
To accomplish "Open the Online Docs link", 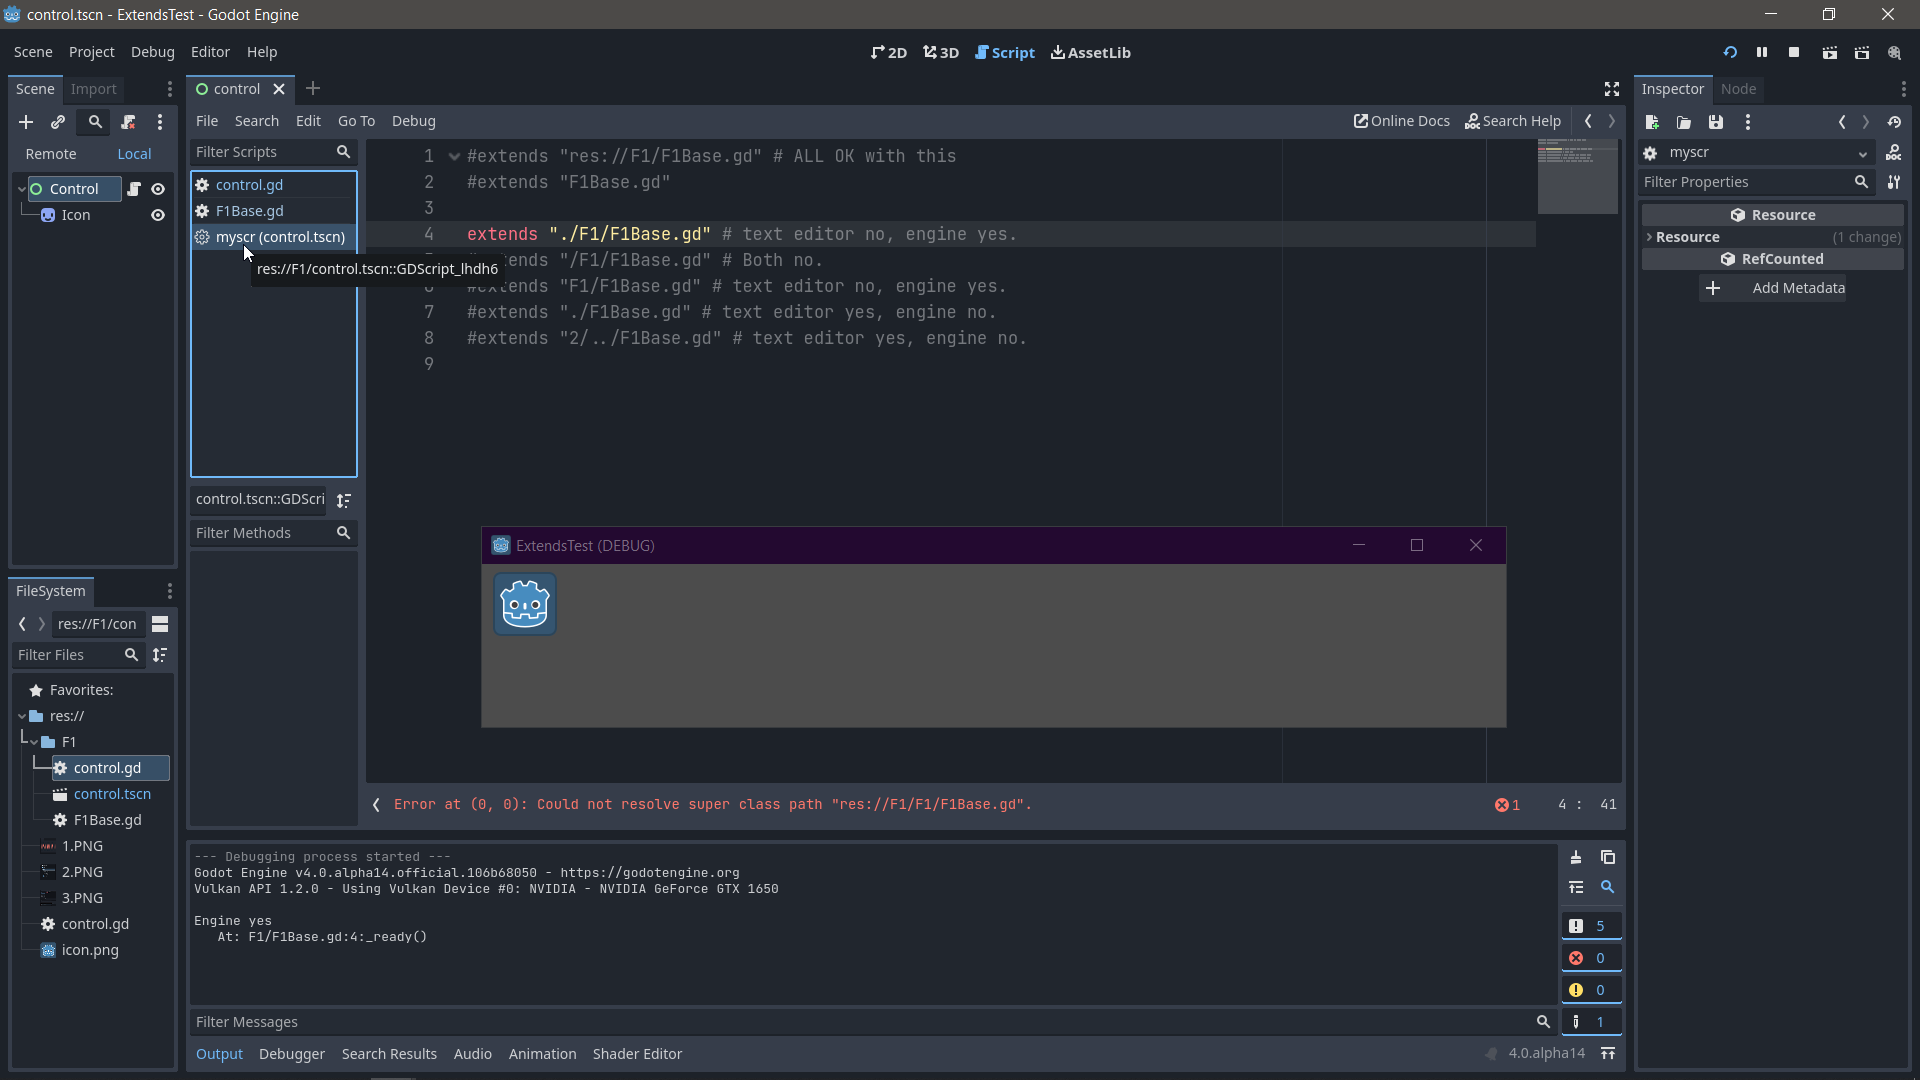I will [x=1401, y=121].
